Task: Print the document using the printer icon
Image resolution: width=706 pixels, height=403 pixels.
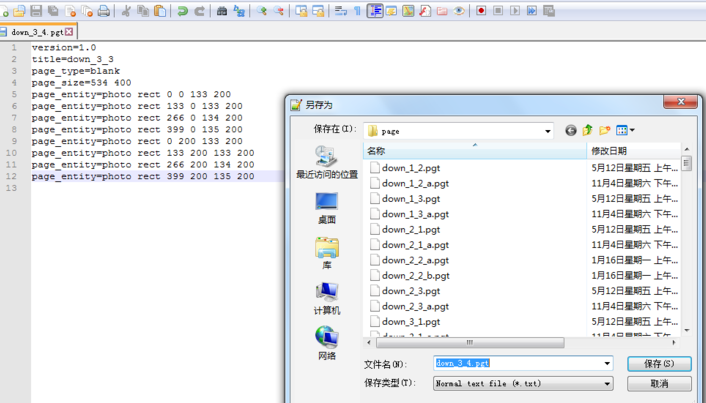Action: [104, 11]
